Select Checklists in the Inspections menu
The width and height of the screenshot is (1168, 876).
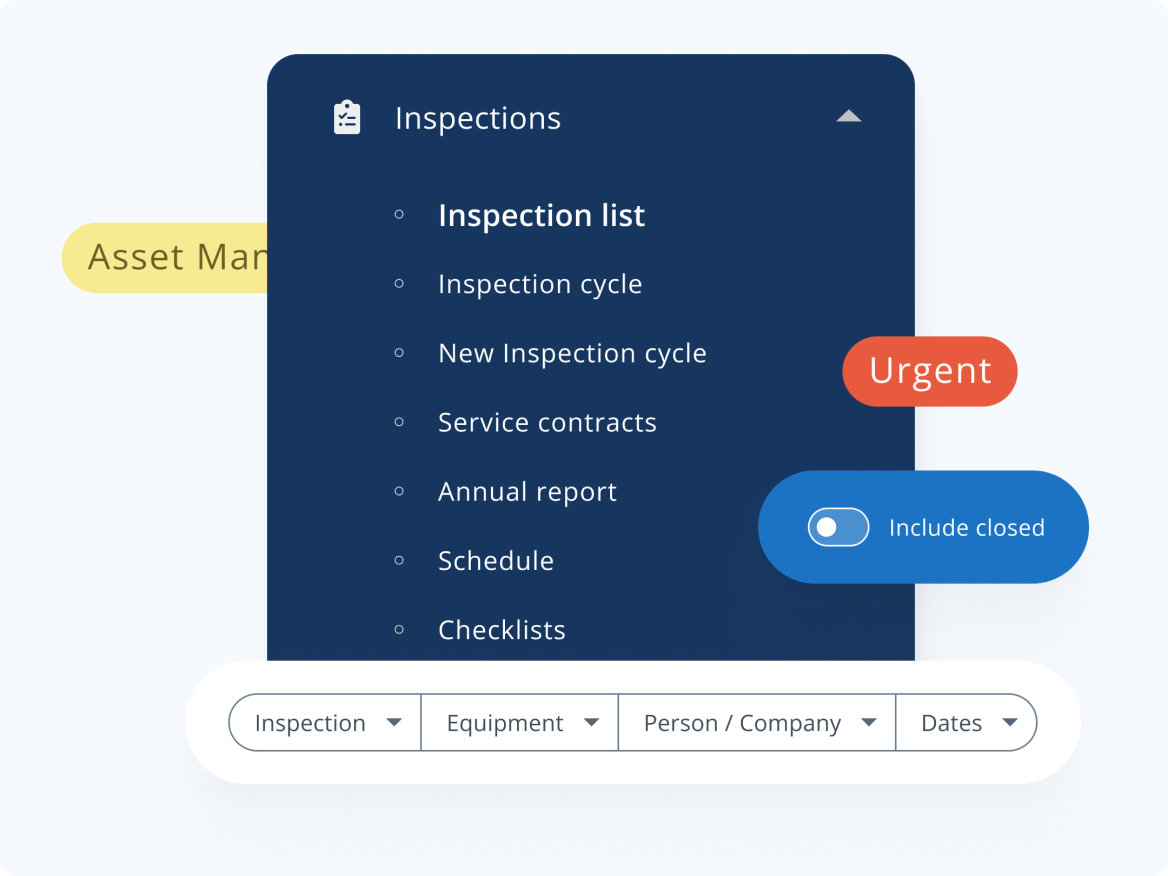502,630
